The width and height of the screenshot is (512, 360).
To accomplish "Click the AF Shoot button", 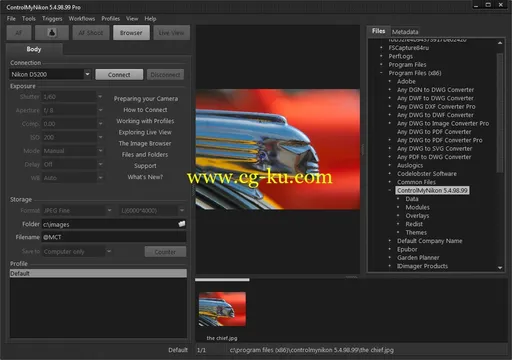I will 91,33.
